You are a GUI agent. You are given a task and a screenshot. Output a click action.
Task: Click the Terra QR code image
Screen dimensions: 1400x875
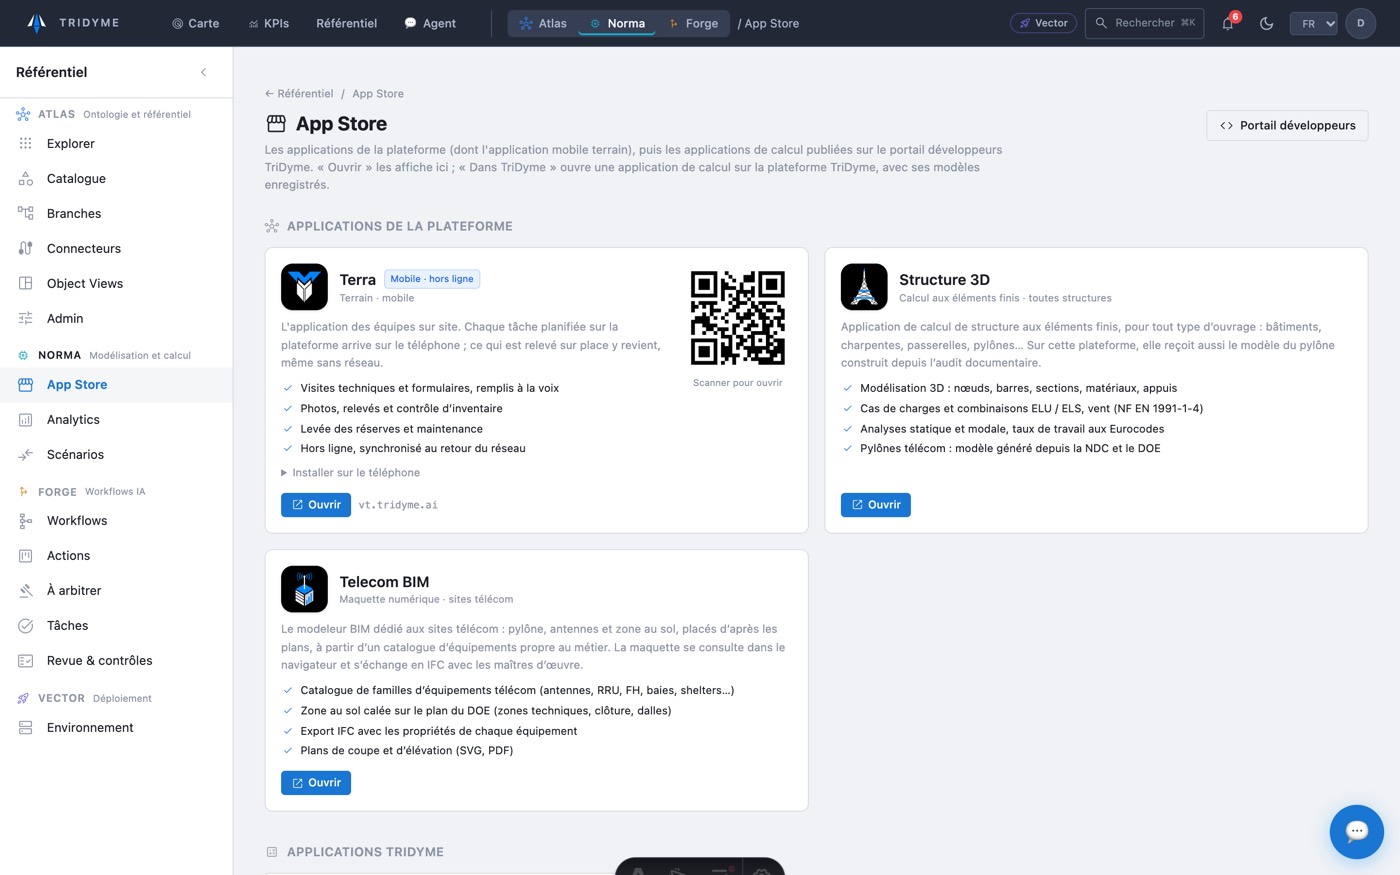pos(738,317)
